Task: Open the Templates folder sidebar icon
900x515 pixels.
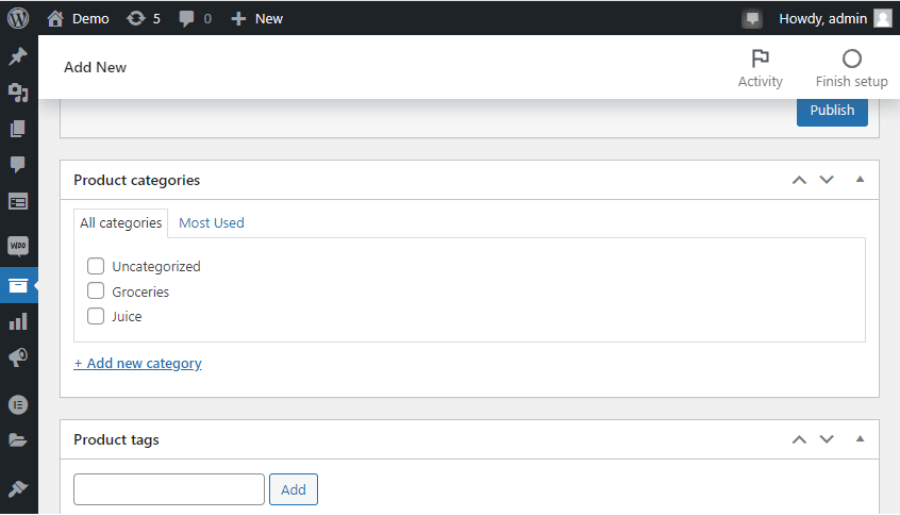Action: [18, 440]
